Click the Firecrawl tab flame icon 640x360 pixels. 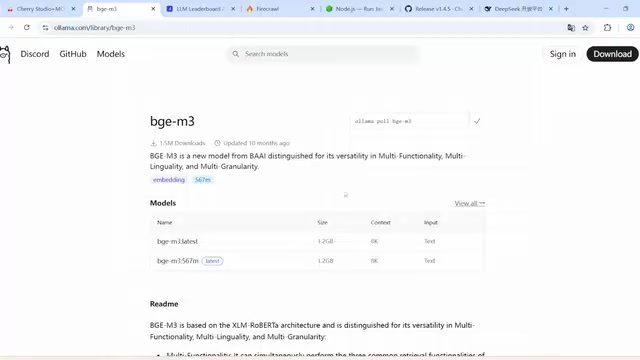pos(250,9)
